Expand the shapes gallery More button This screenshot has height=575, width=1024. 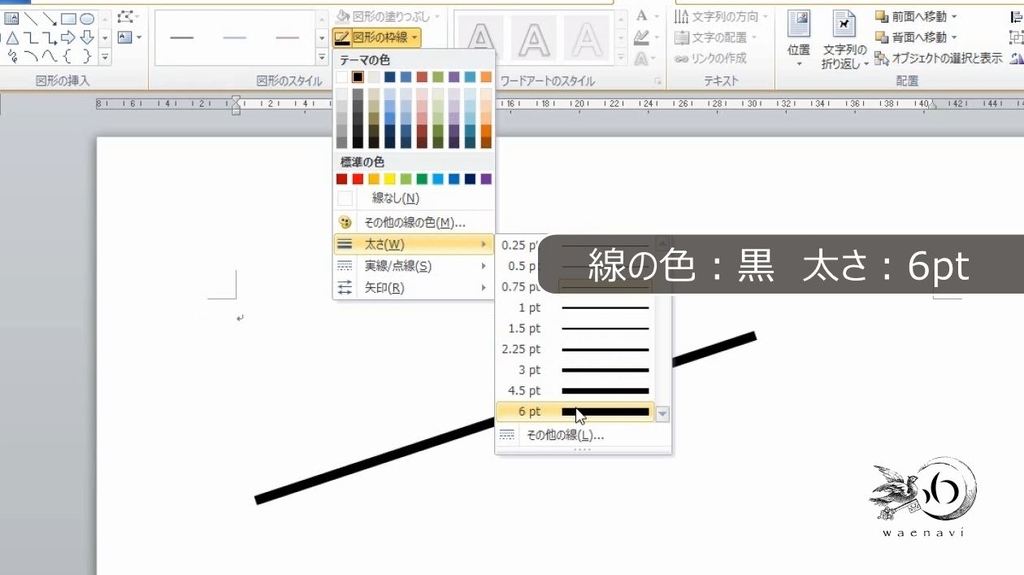coord(105,58)
